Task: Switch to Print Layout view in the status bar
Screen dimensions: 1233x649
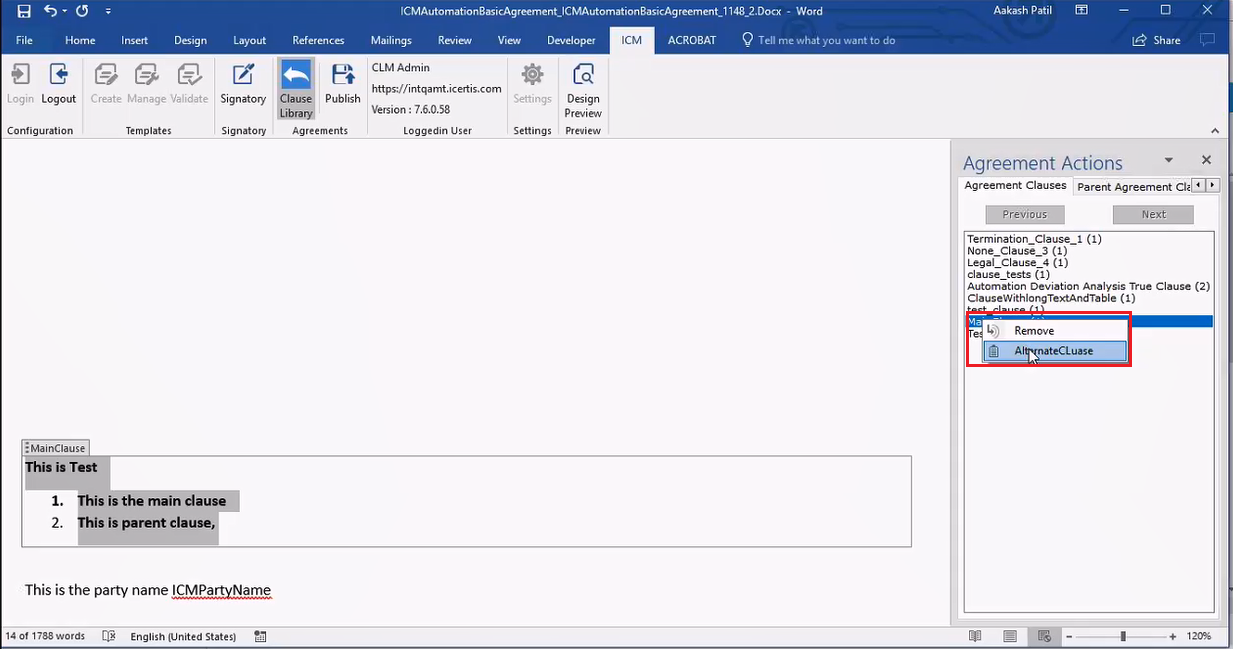Action: click(1010, 636)
